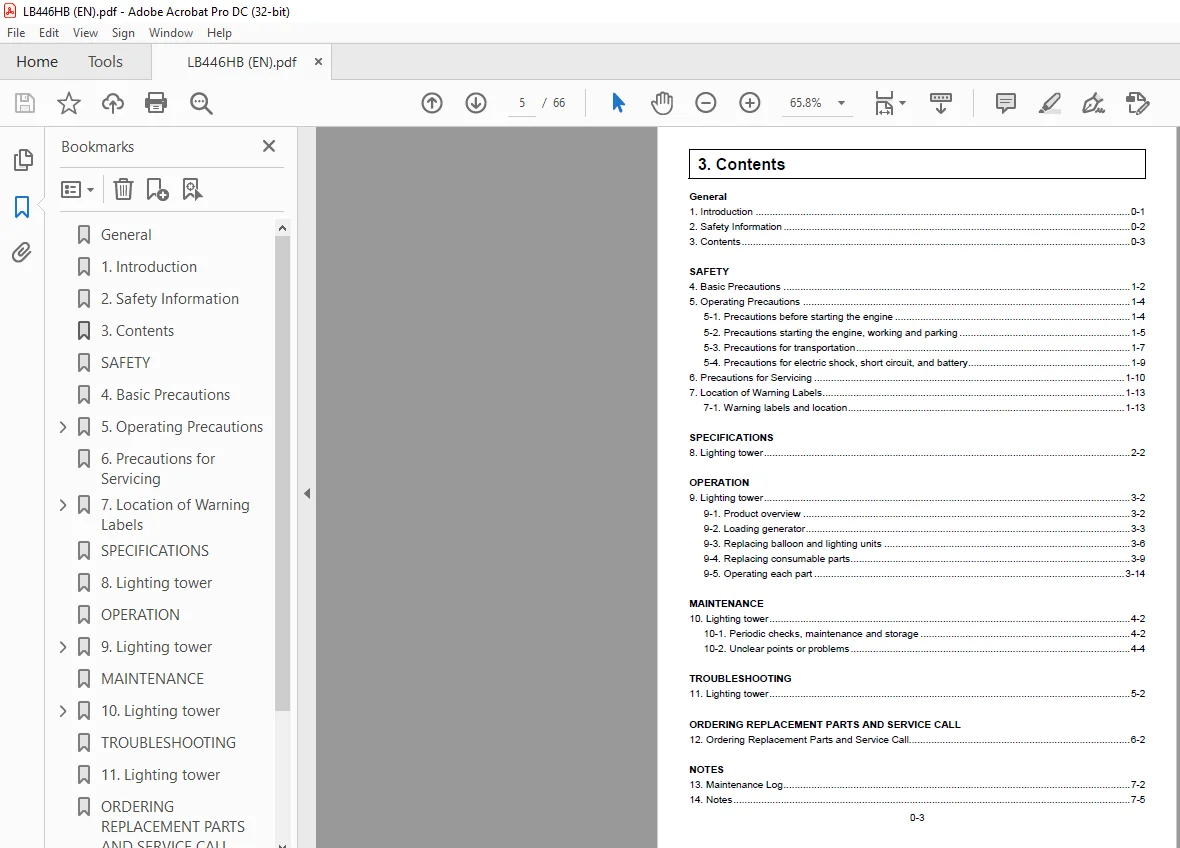This screenshot has height=848, width=1180.
Task: Open the Attachments paperclip panel
Action: point(22,252)
